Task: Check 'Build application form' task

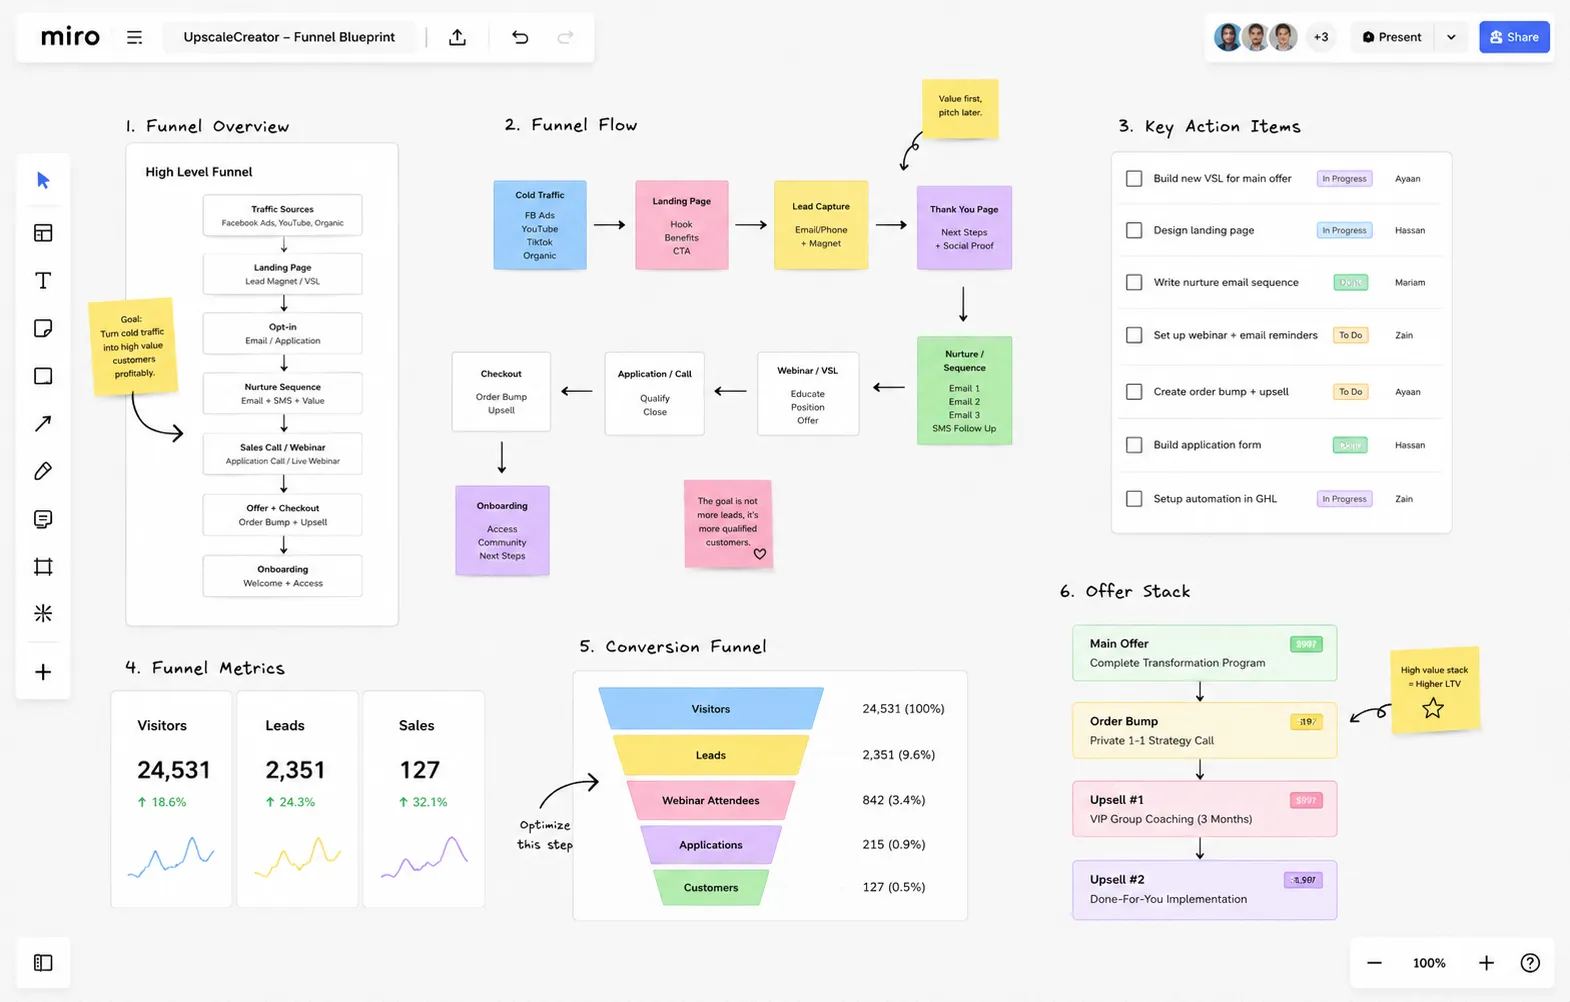Action: [1134, 445]
